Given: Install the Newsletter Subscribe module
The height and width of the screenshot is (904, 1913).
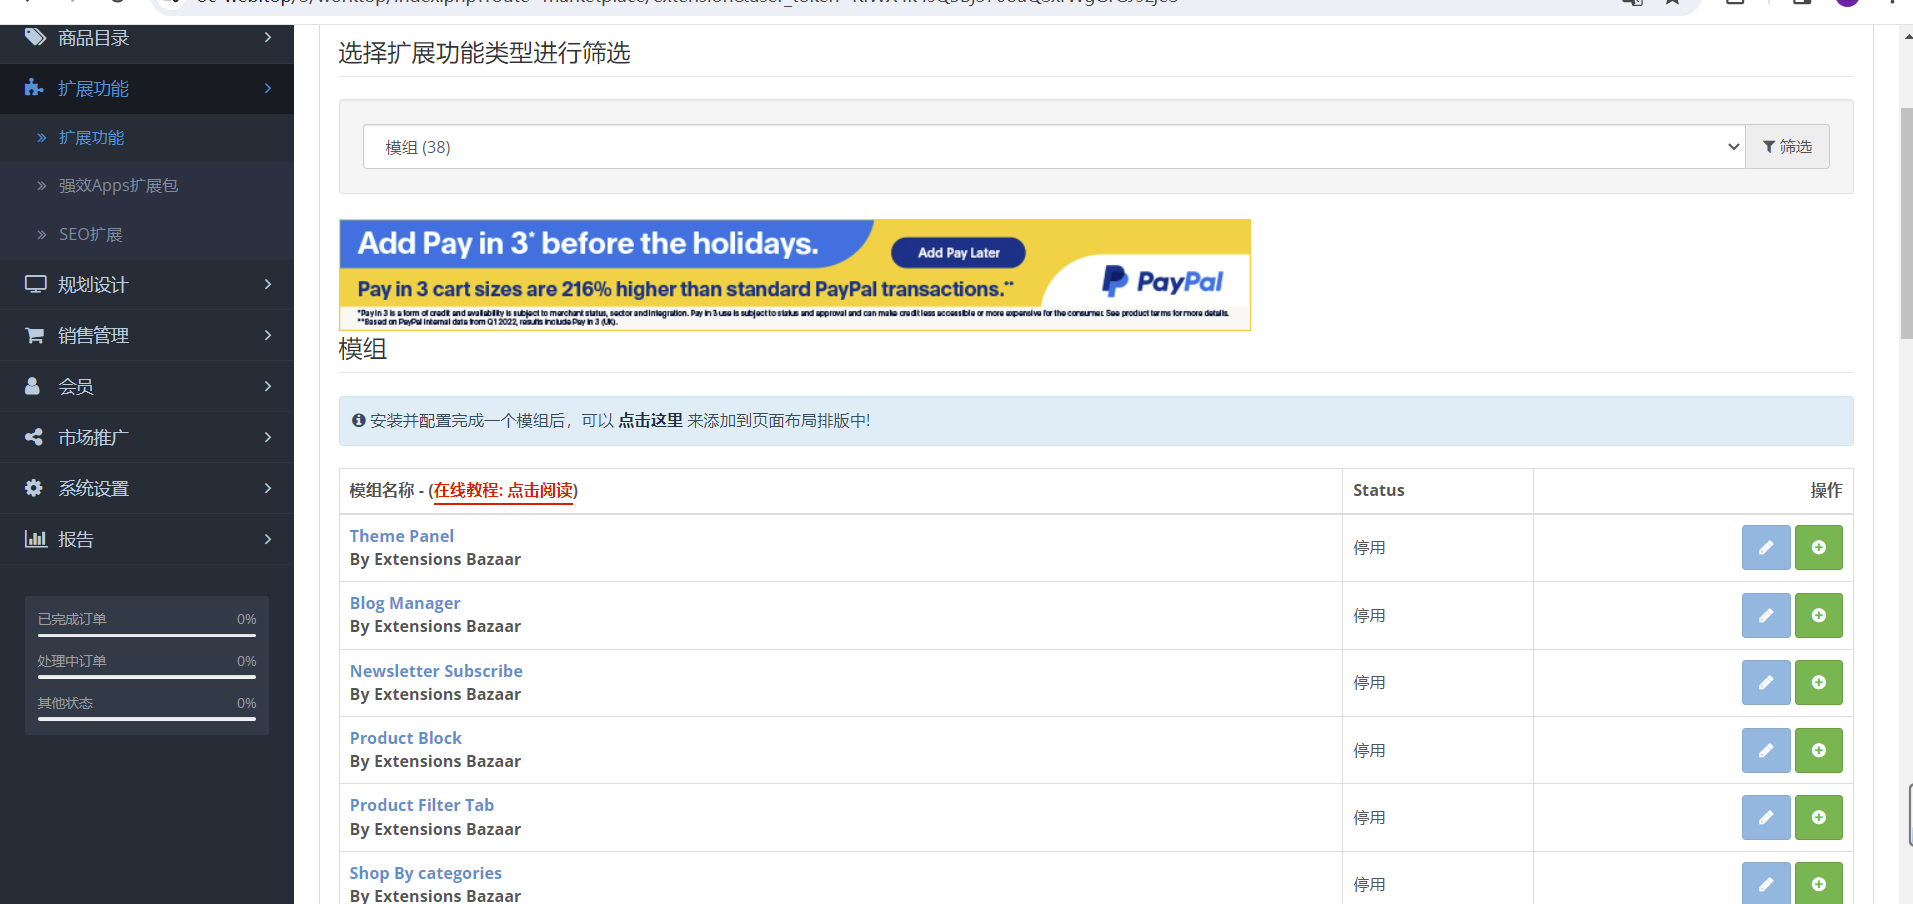Looking at the screenshot, I should (x=1819, y=682).
